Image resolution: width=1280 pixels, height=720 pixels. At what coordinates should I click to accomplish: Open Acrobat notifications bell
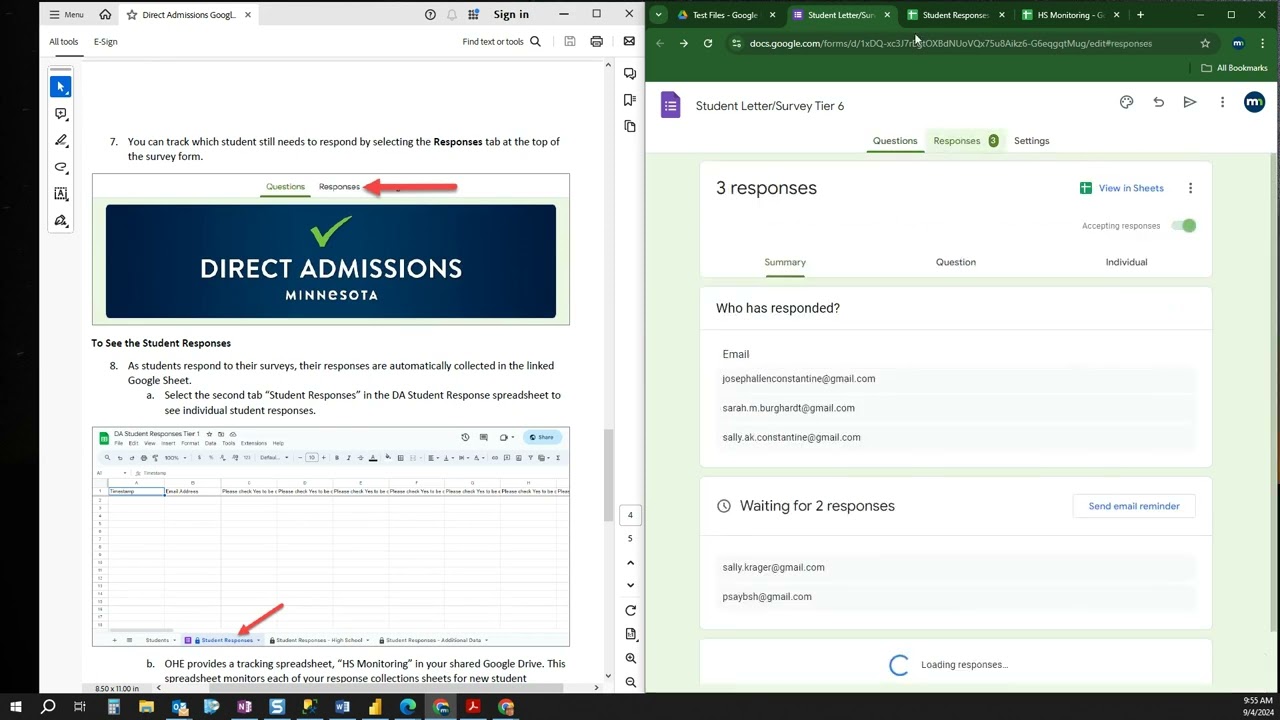[x=452, y=15]
